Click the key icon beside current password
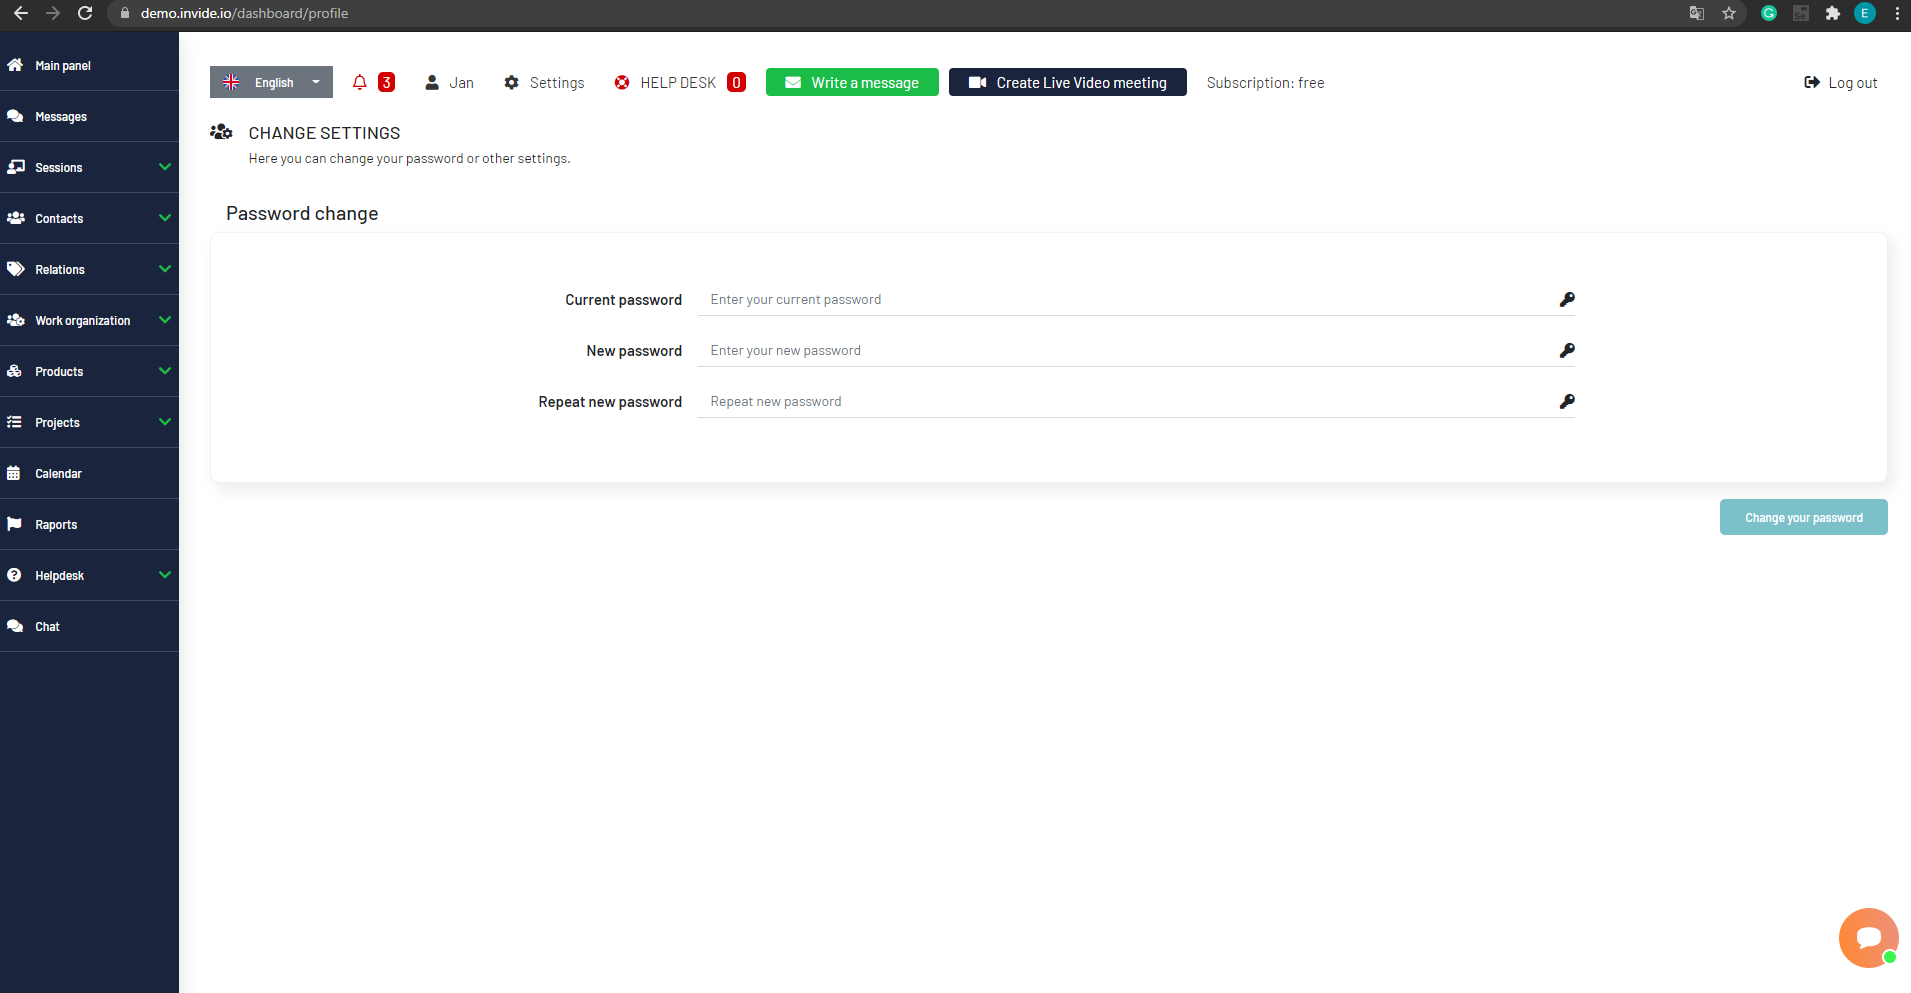 pos(1566,299)
